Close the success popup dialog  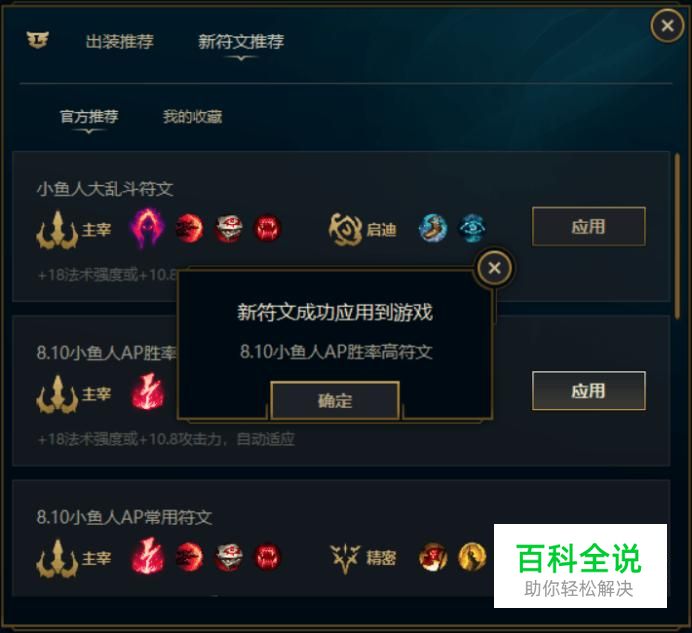pyautogui.click(x=494, y=268)
